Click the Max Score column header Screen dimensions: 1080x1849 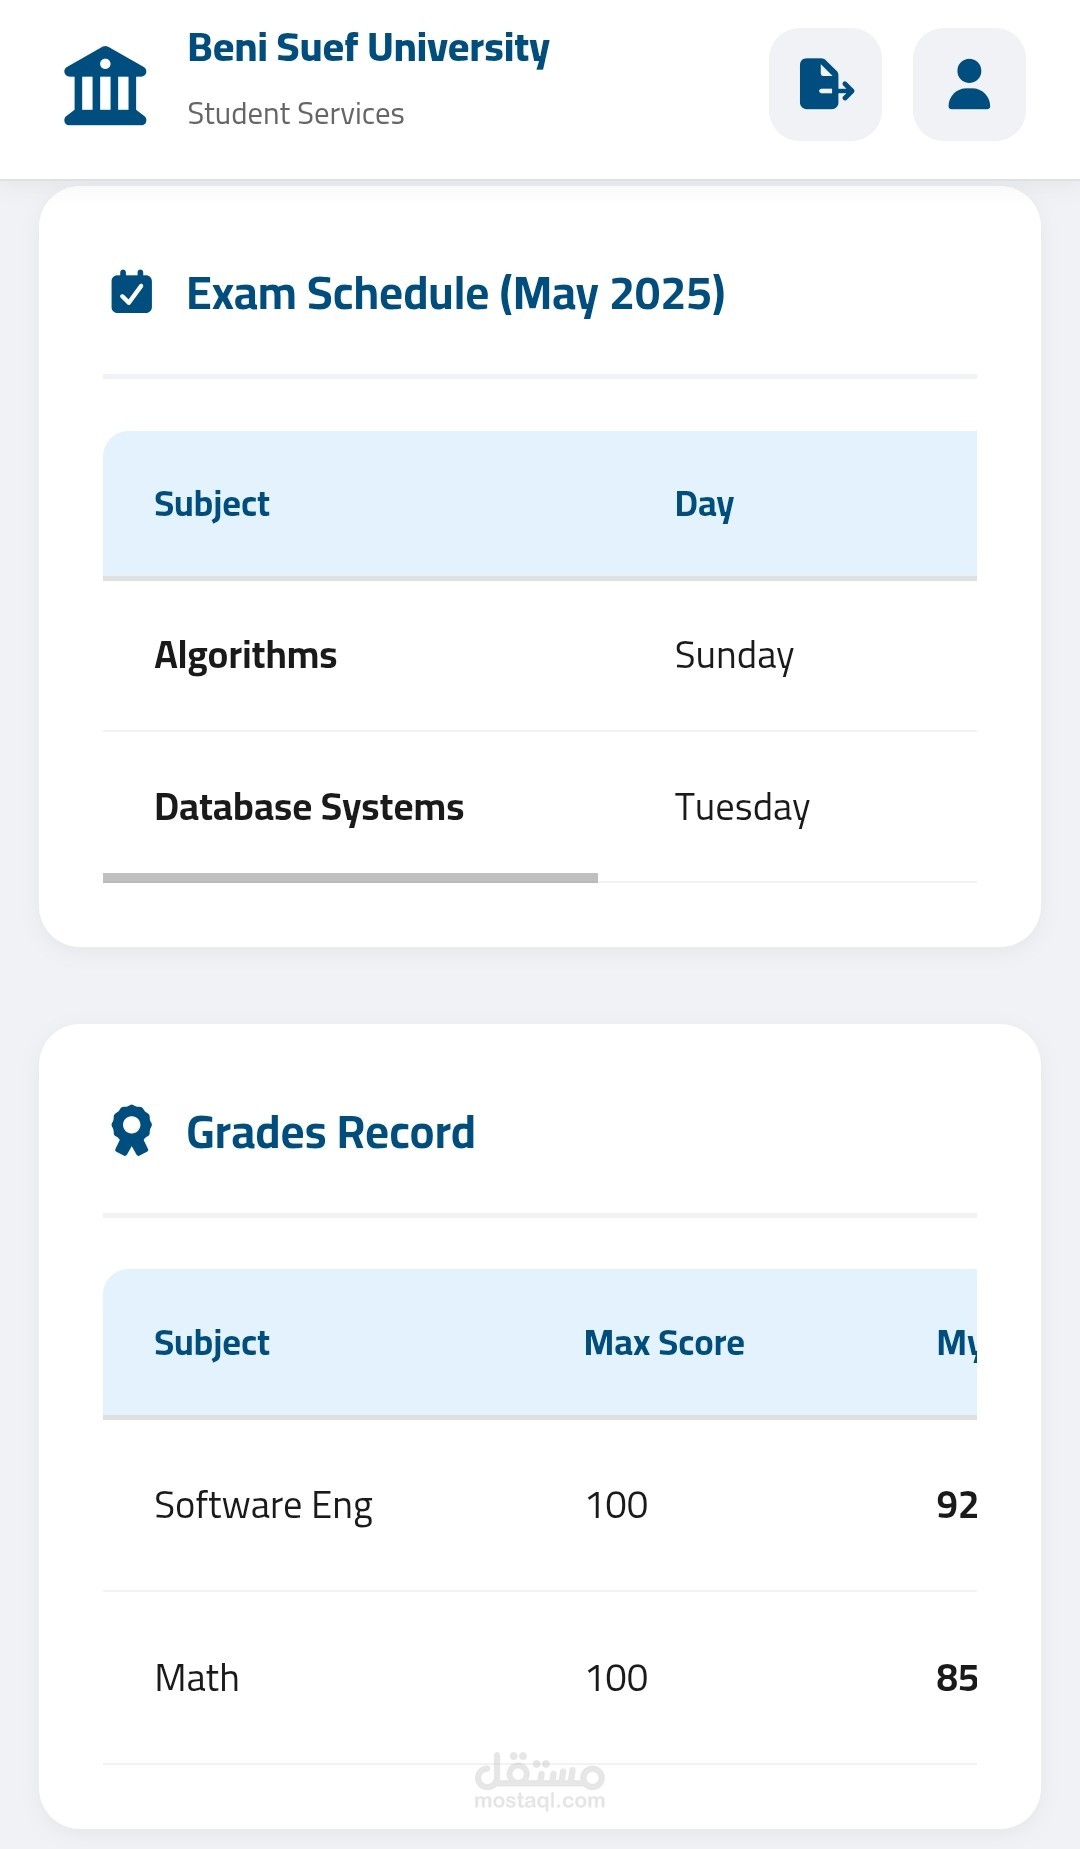tap(664, 1343)
